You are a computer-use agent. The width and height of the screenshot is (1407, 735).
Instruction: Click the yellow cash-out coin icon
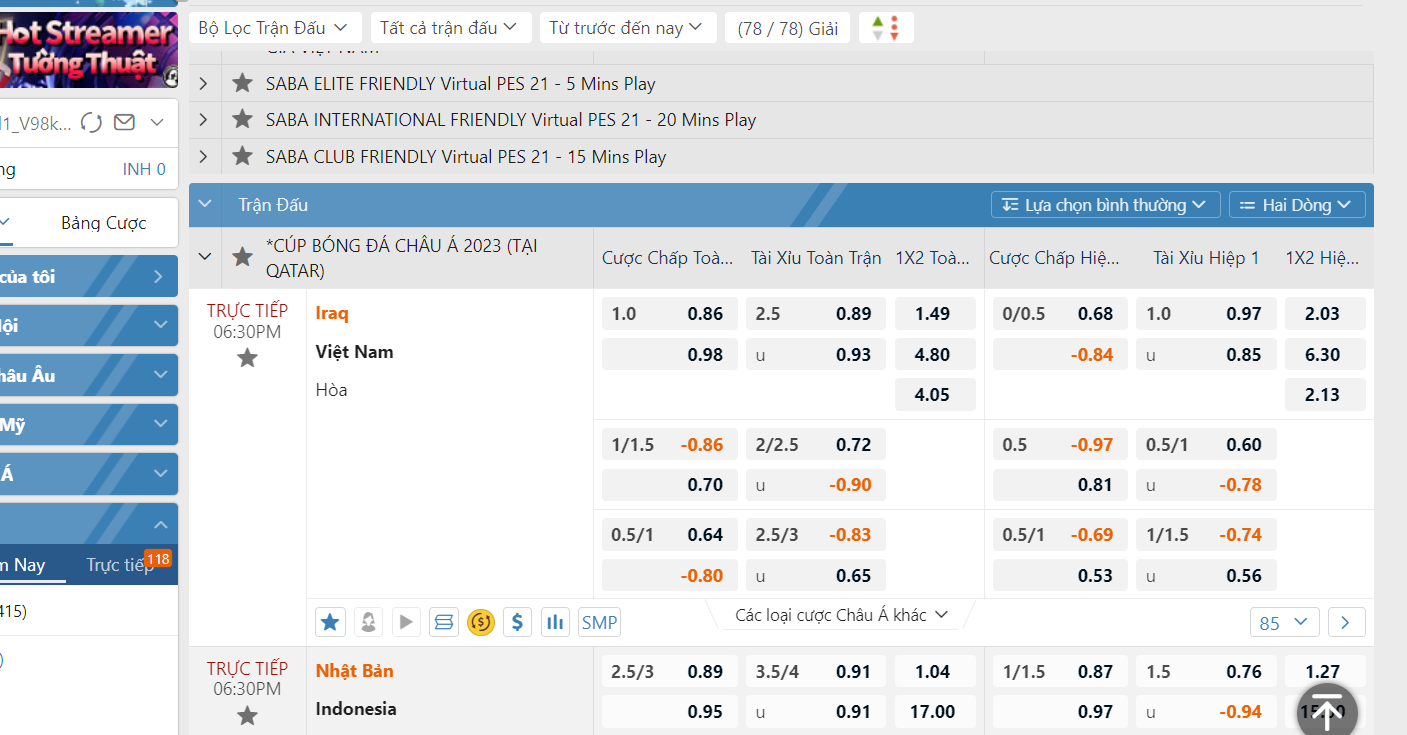tap(480, 621)
